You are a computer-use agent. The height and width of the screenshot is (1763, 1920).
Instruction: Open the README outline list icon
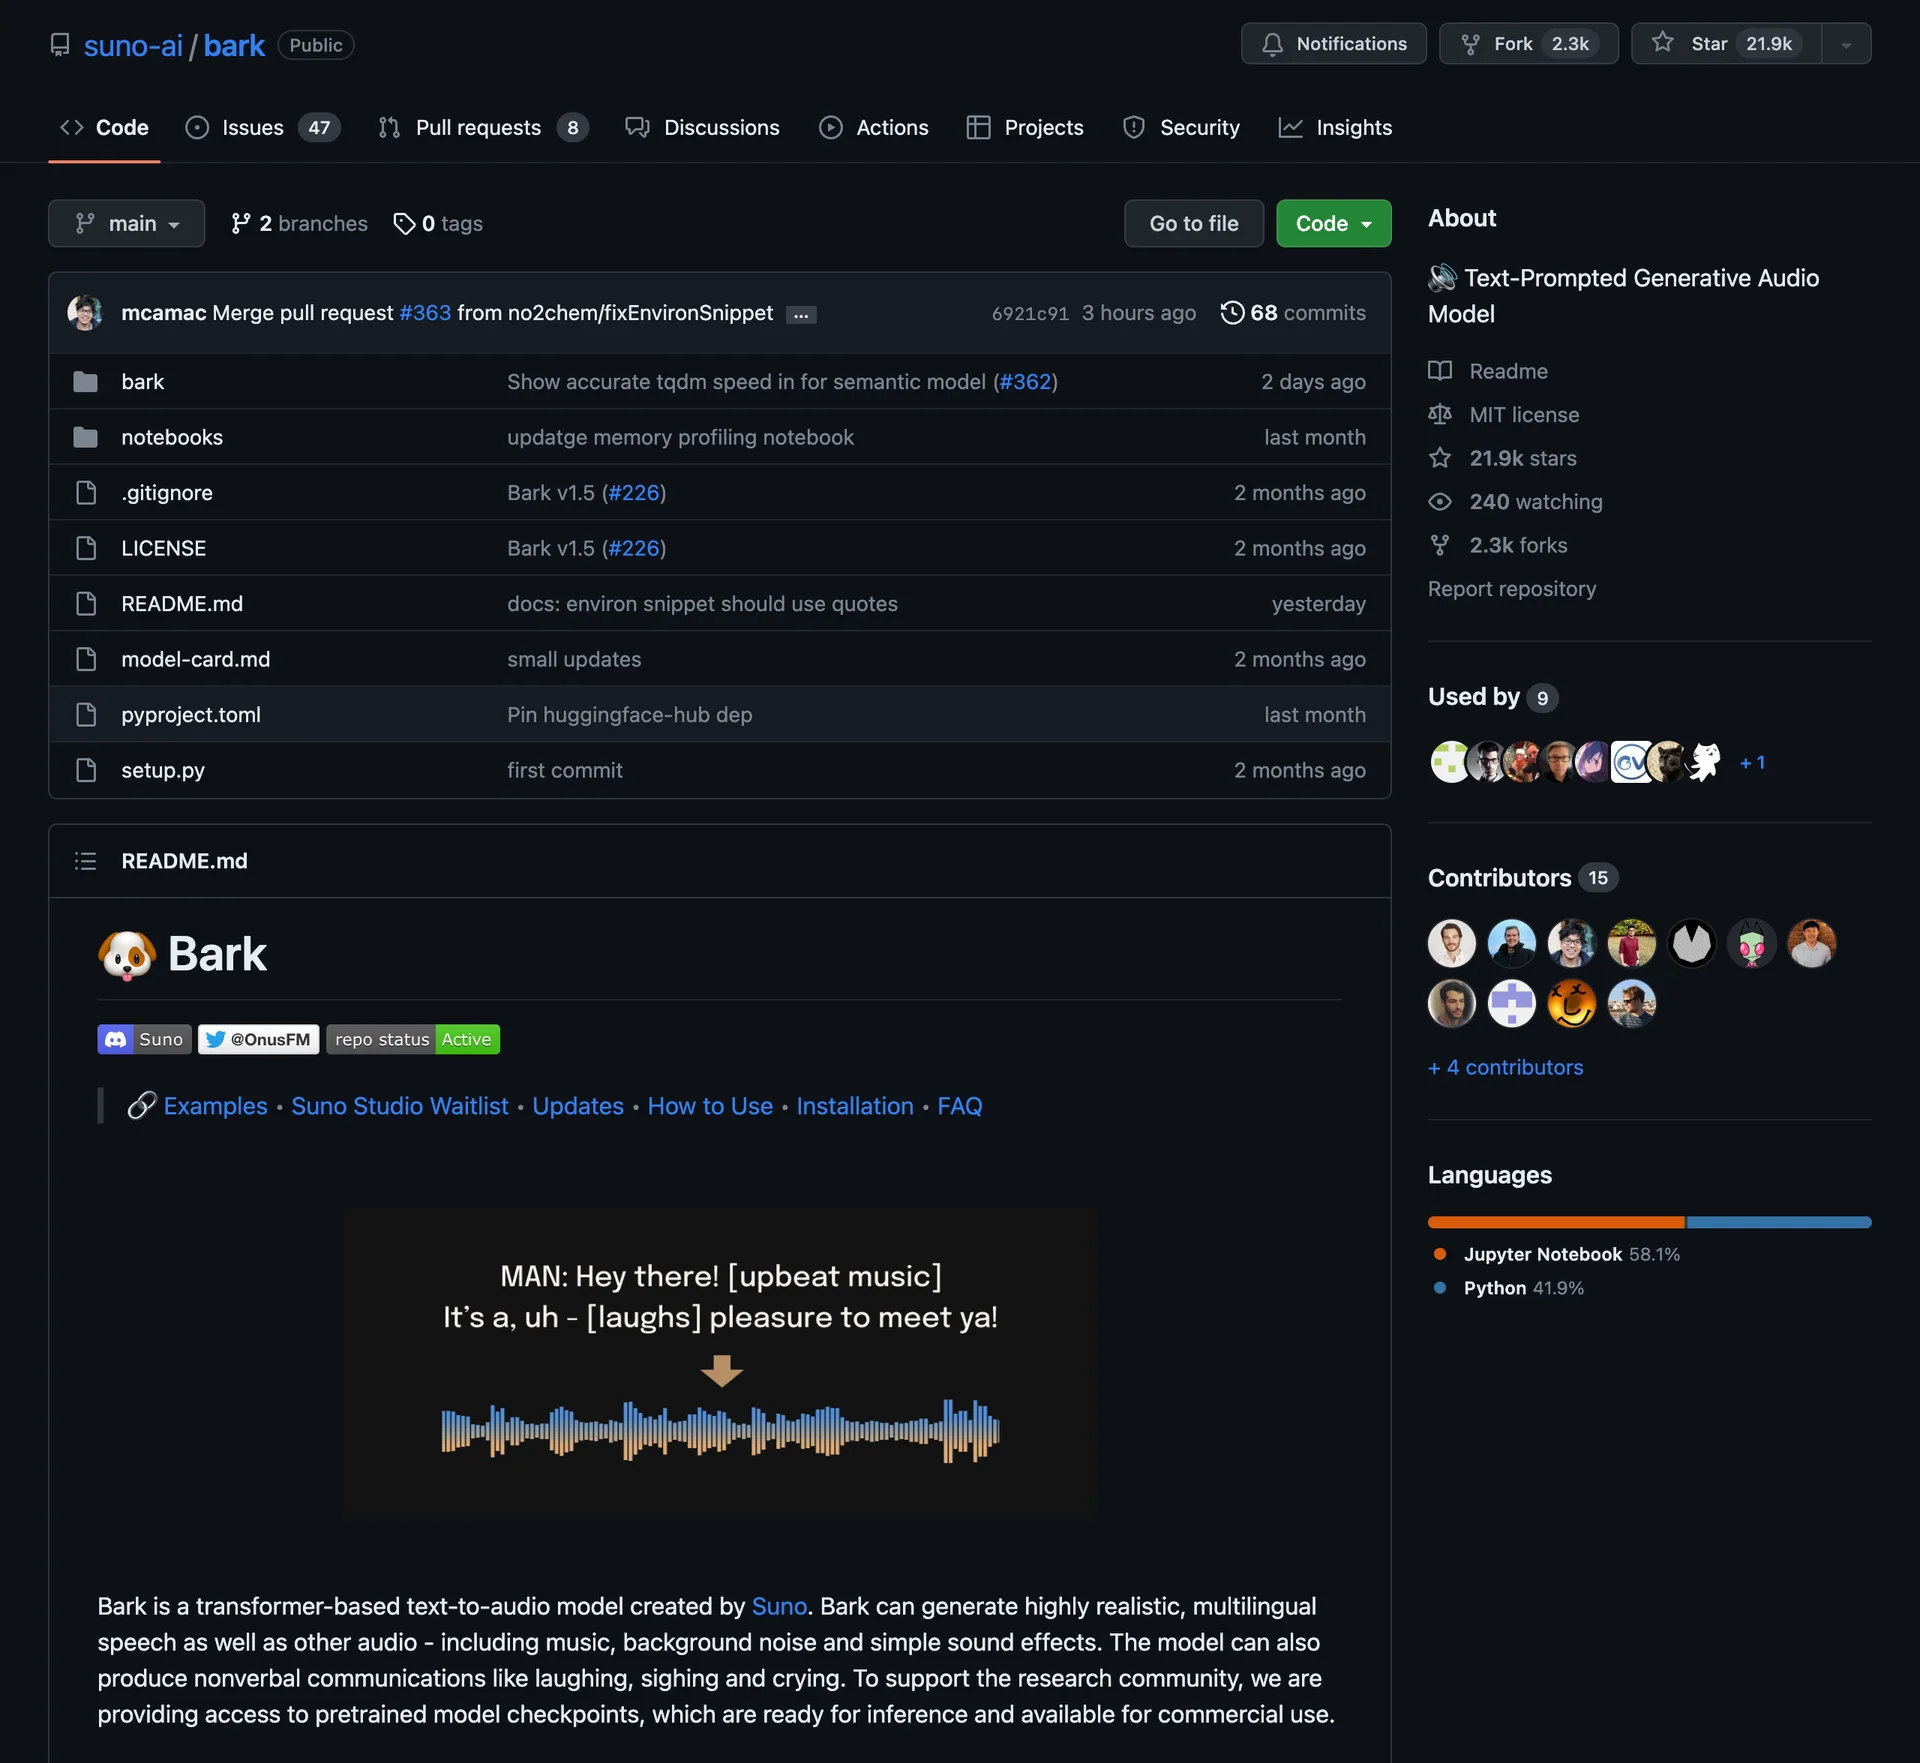pyautogui.click(x=86, y=861)
